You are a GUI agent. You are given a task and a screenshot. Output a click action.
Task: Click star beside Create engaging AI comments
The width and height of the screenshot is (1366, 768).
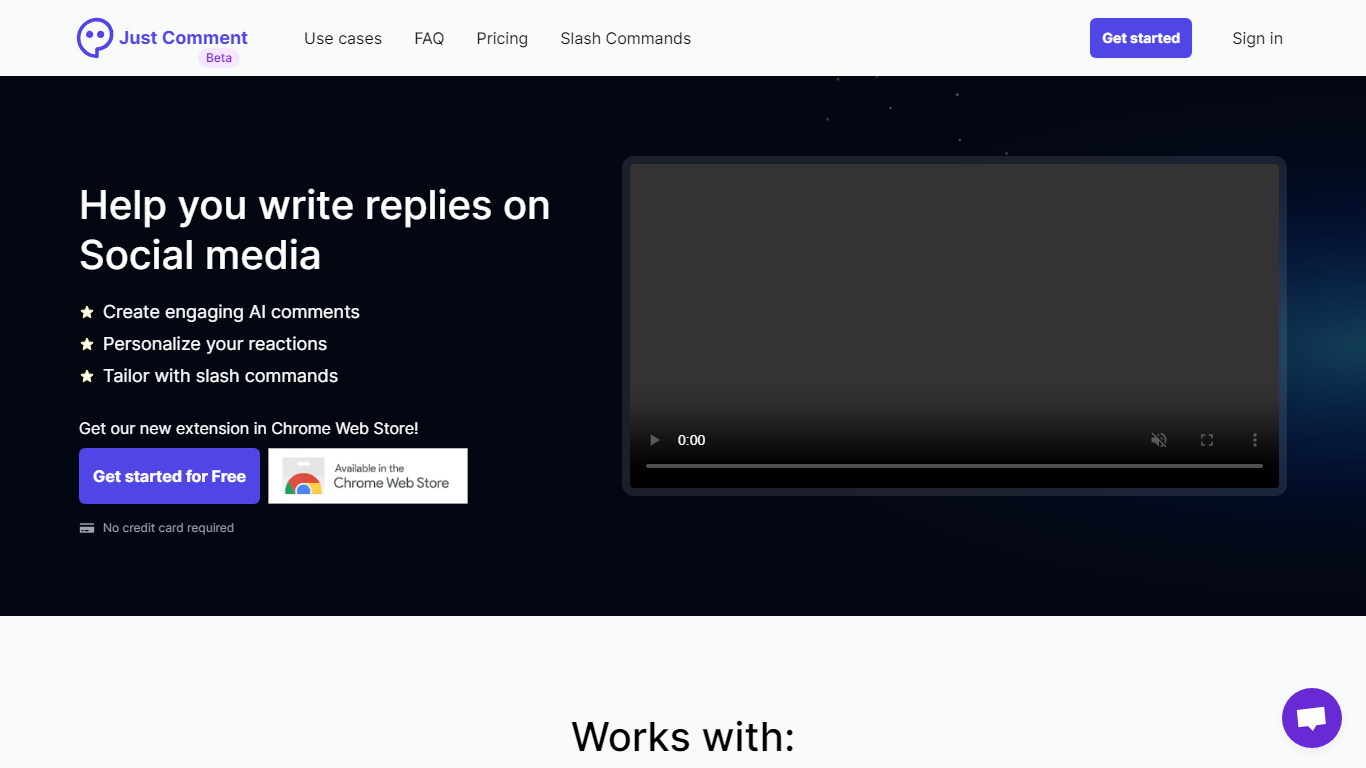(87, 312)
